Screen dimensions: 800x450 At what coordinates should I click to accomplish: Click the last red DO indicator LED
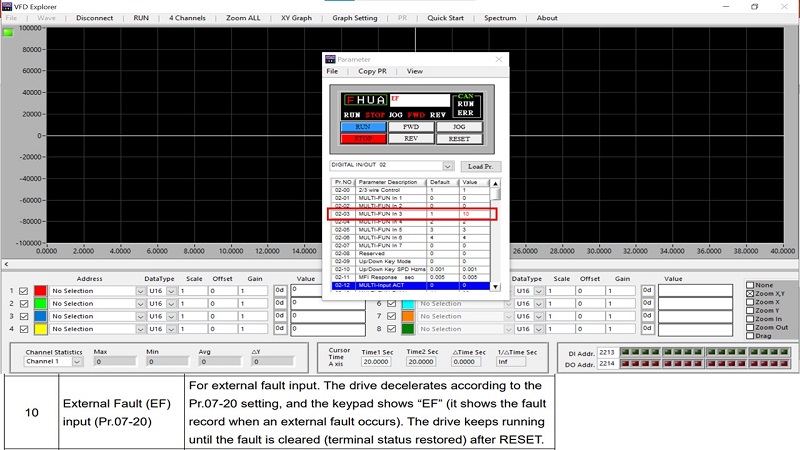785,364
